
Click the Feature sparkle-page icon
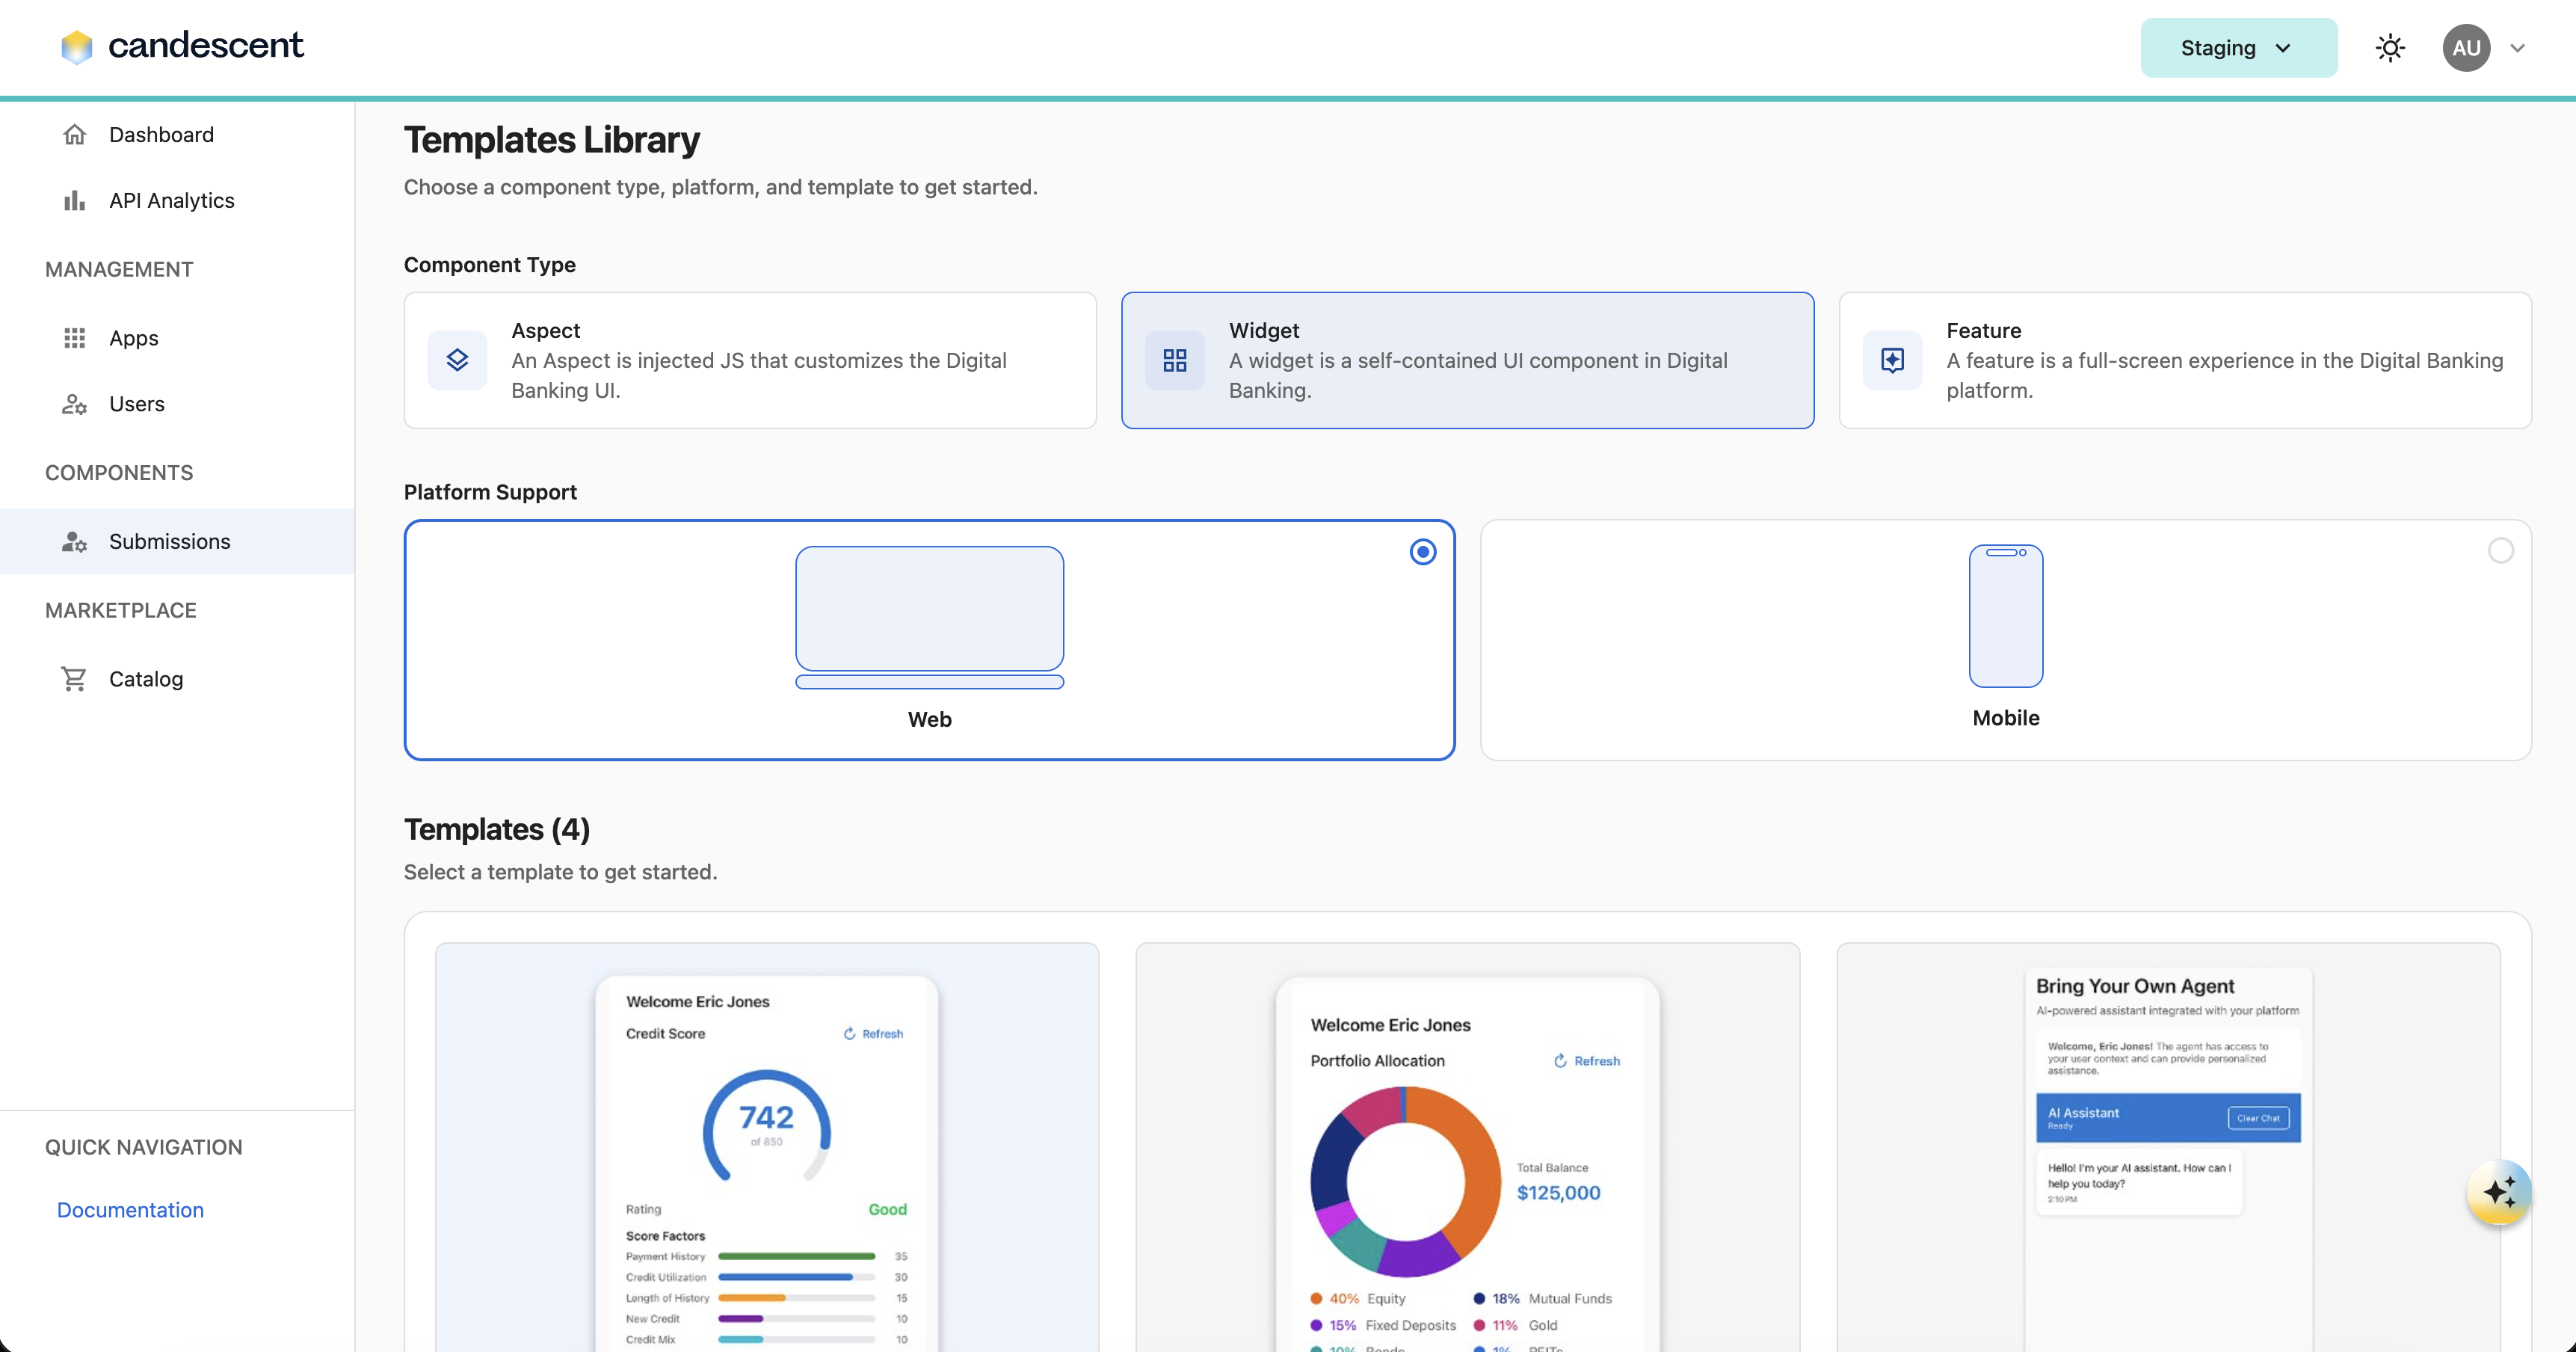[x=1892, y=360]
